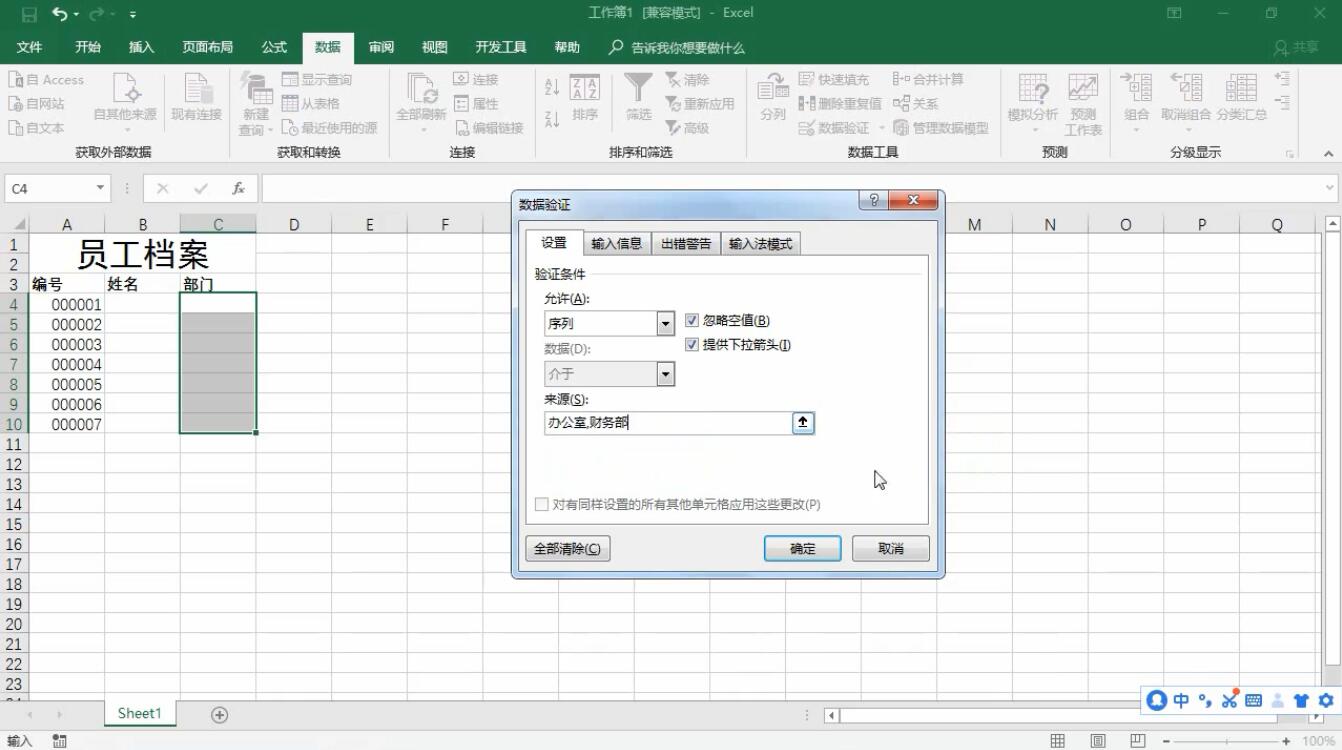Viewport: 1342px width, 750px height.
Task: Expand the Name Box dropdown arrow
Action: pos(100,188)
